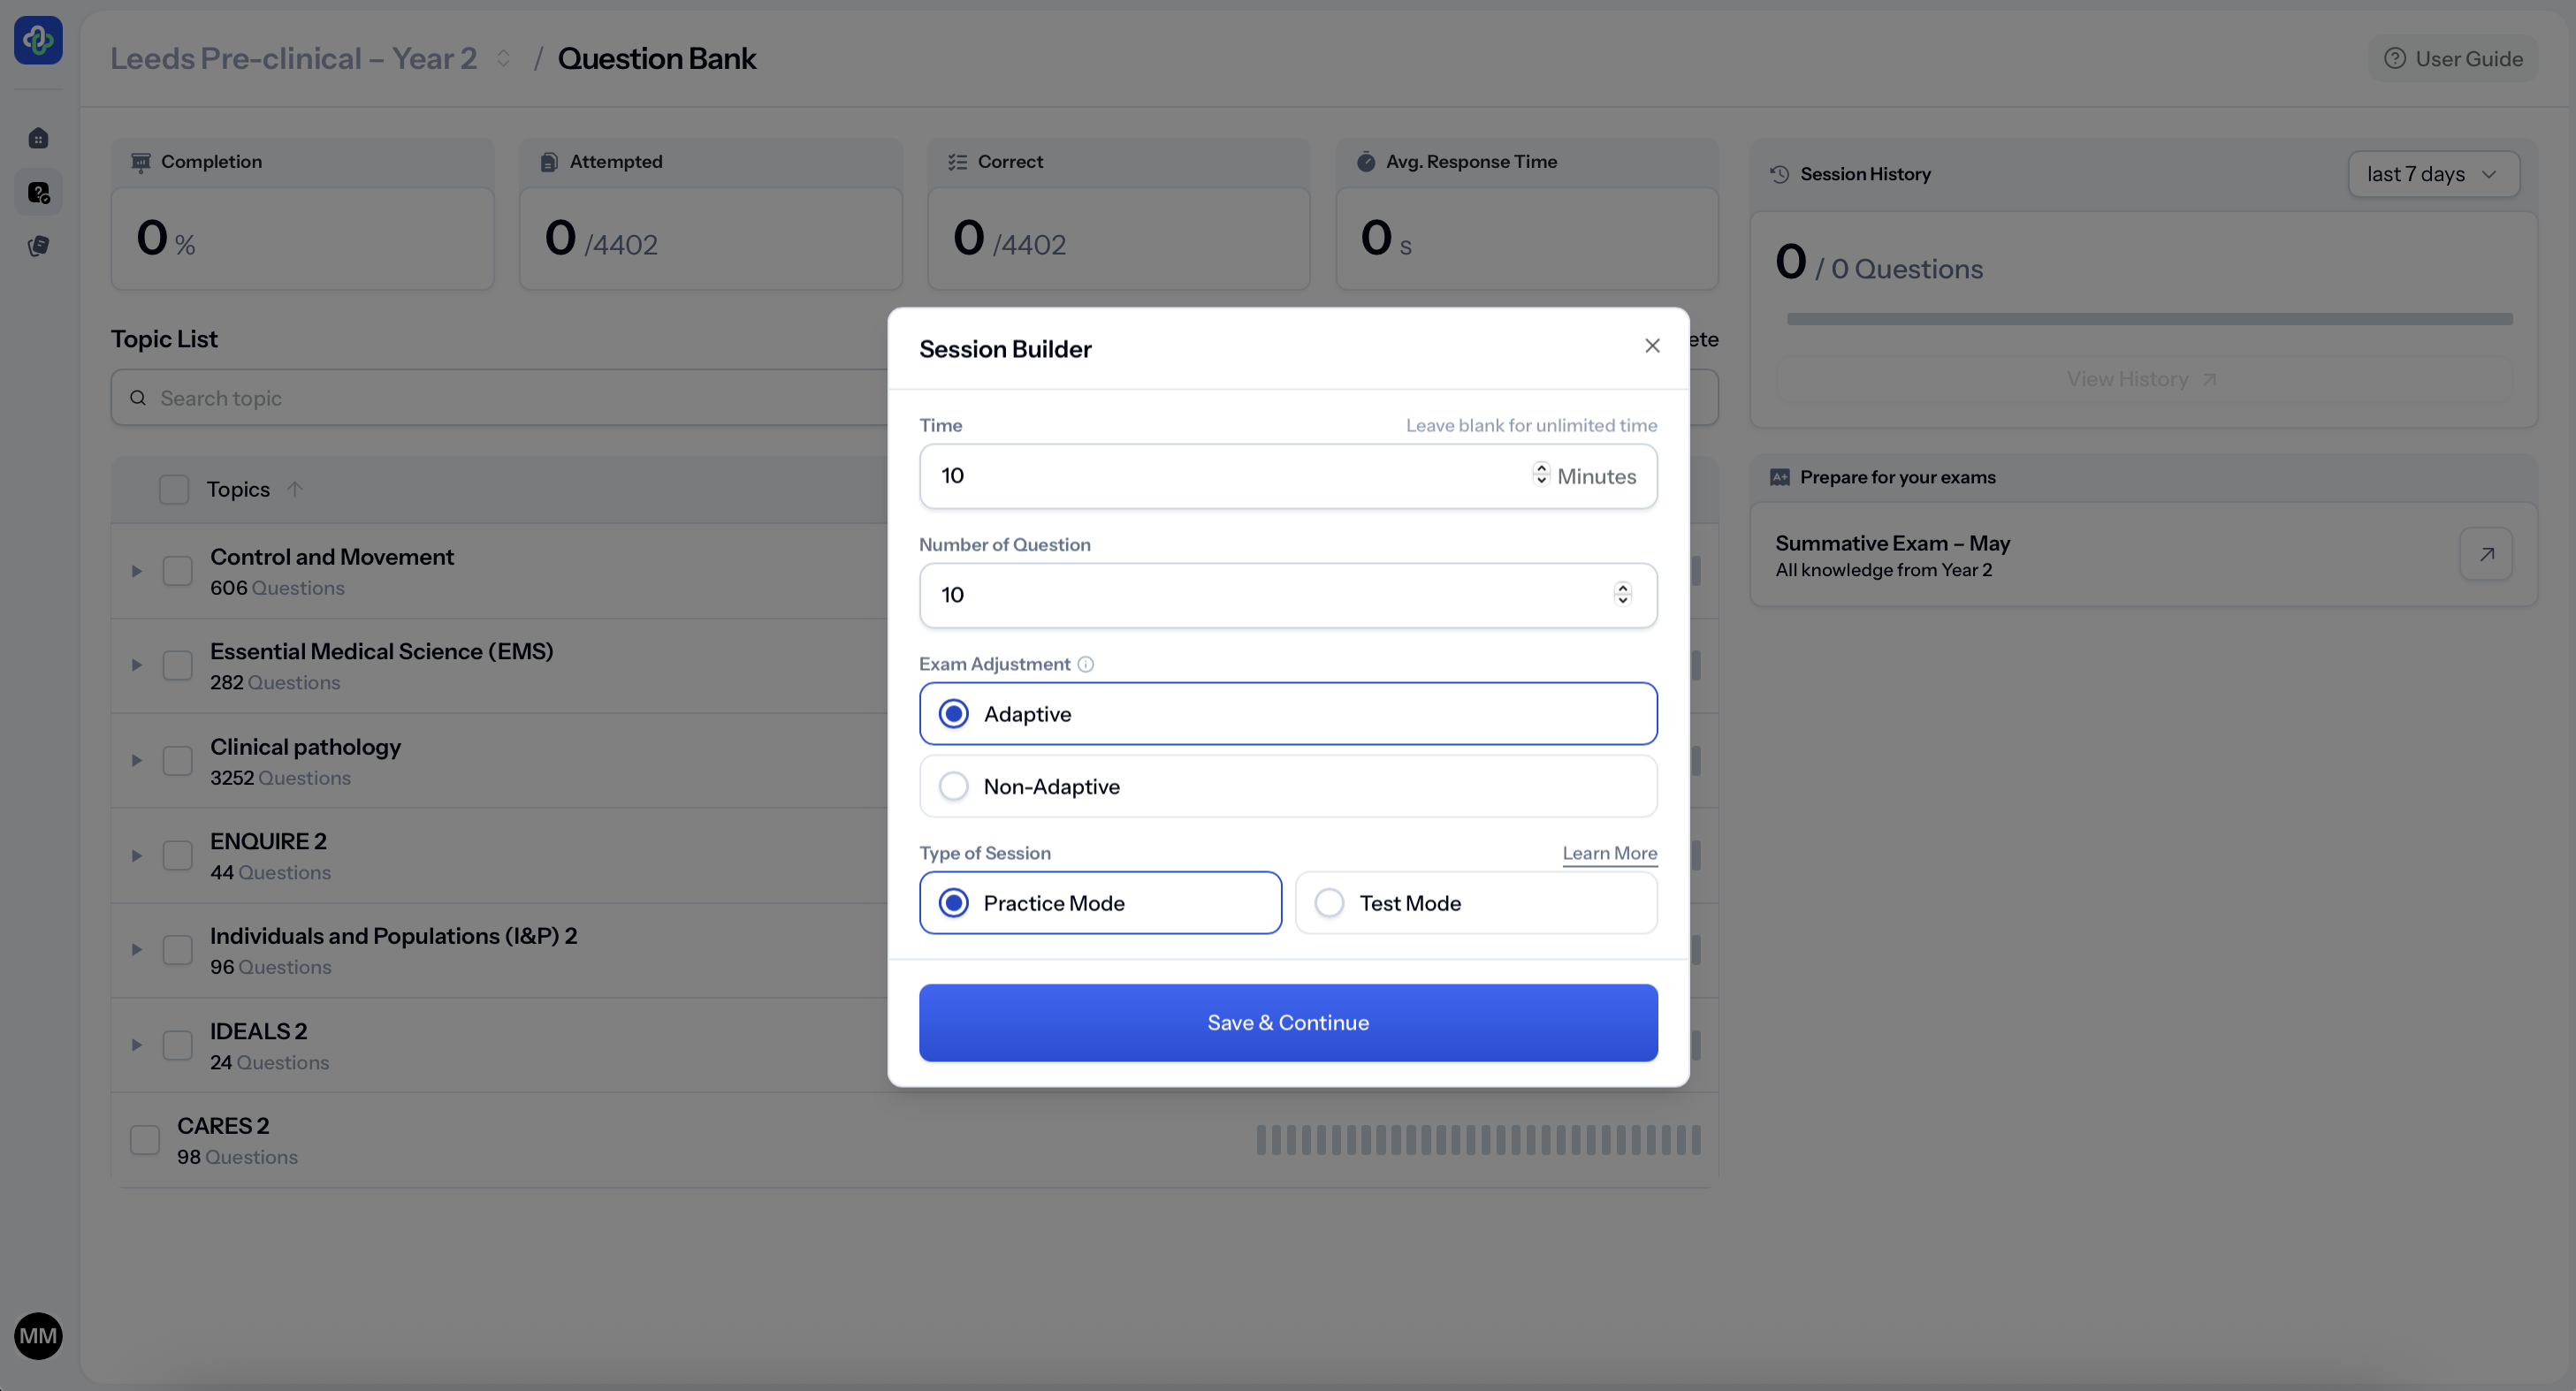Image resolution: width=2576 pixels, height=1391 pixels.
Task: Open the User Guide
Action: (2453, 58)
